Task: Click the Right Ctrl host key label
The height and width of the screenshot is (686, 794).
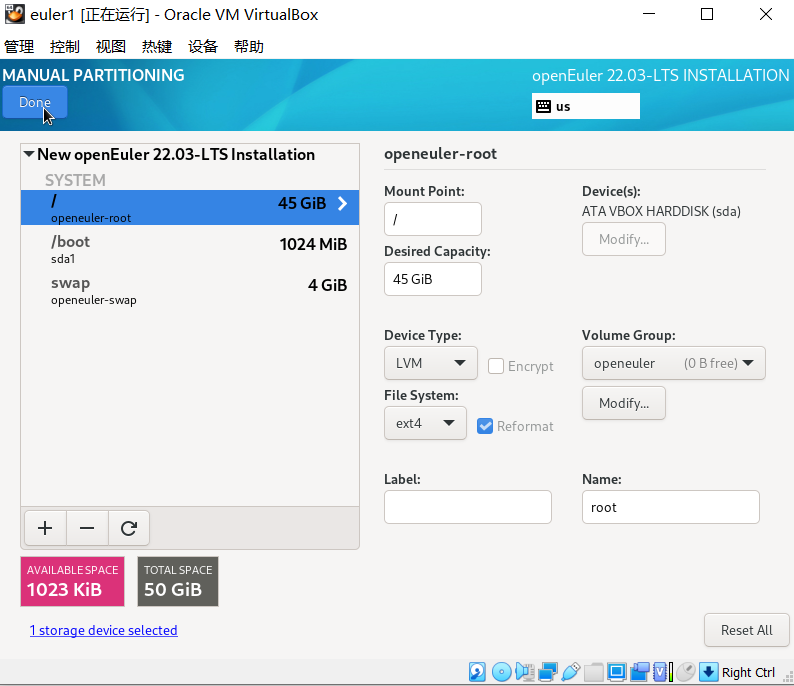Action: tap(748, 672)
